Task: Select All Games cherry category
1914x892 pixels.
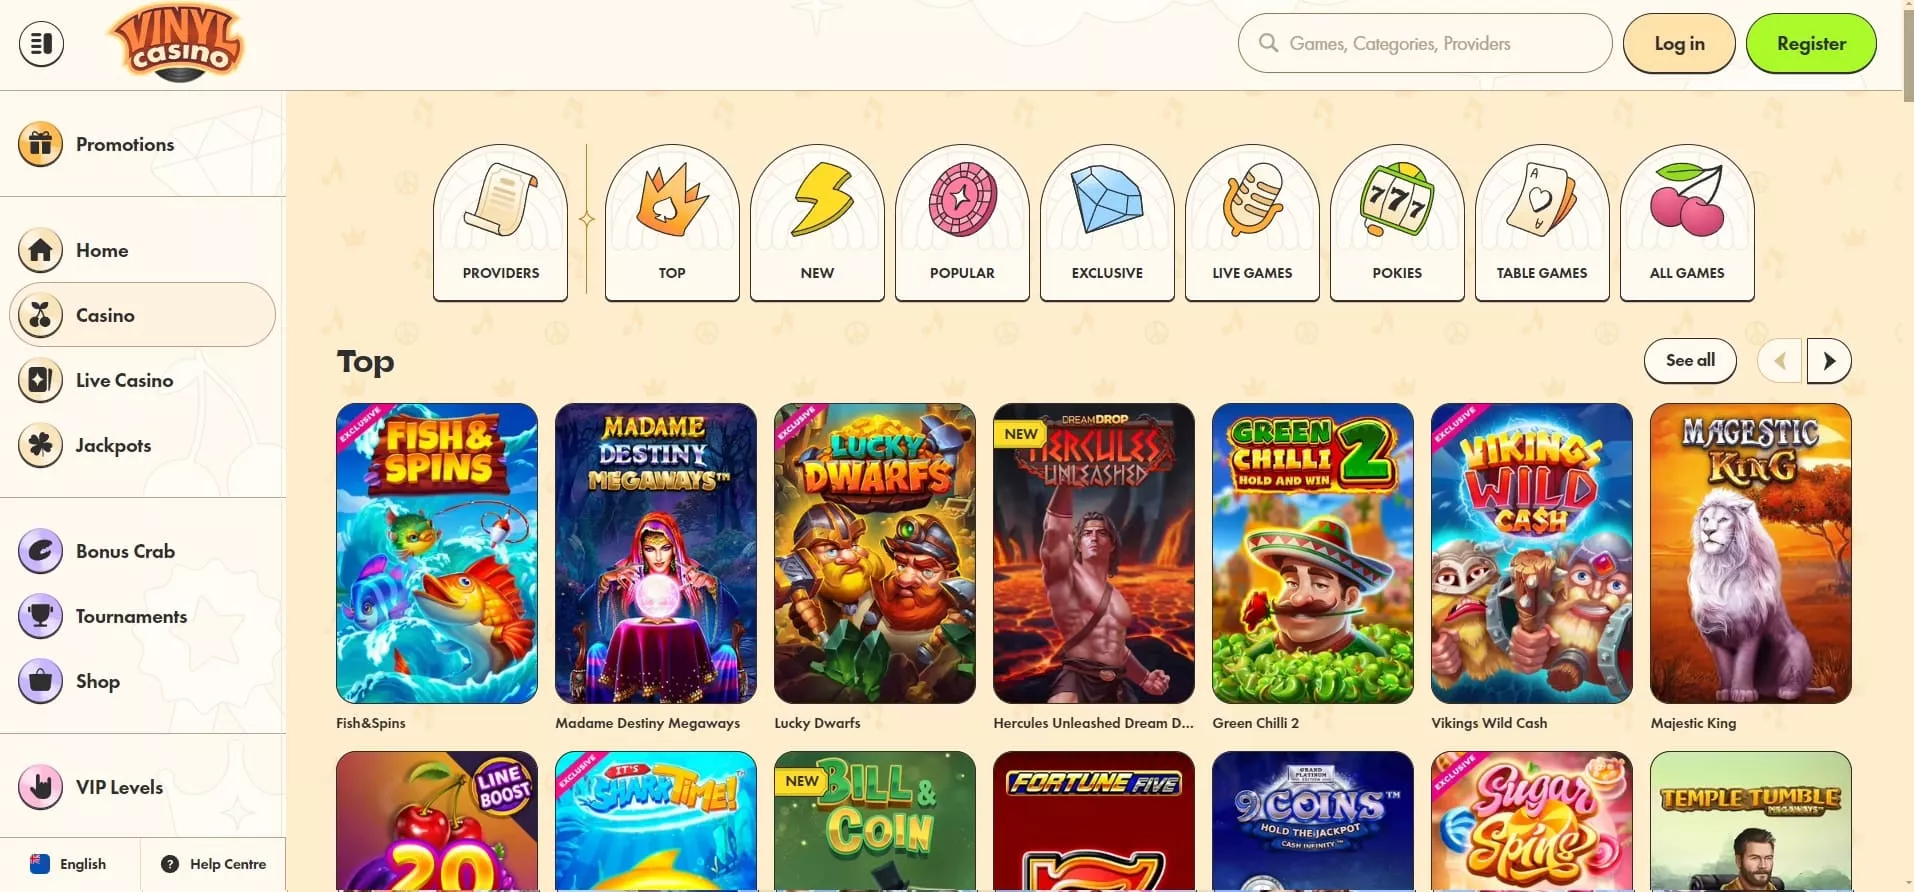Action: click(x=1687, y=222)
